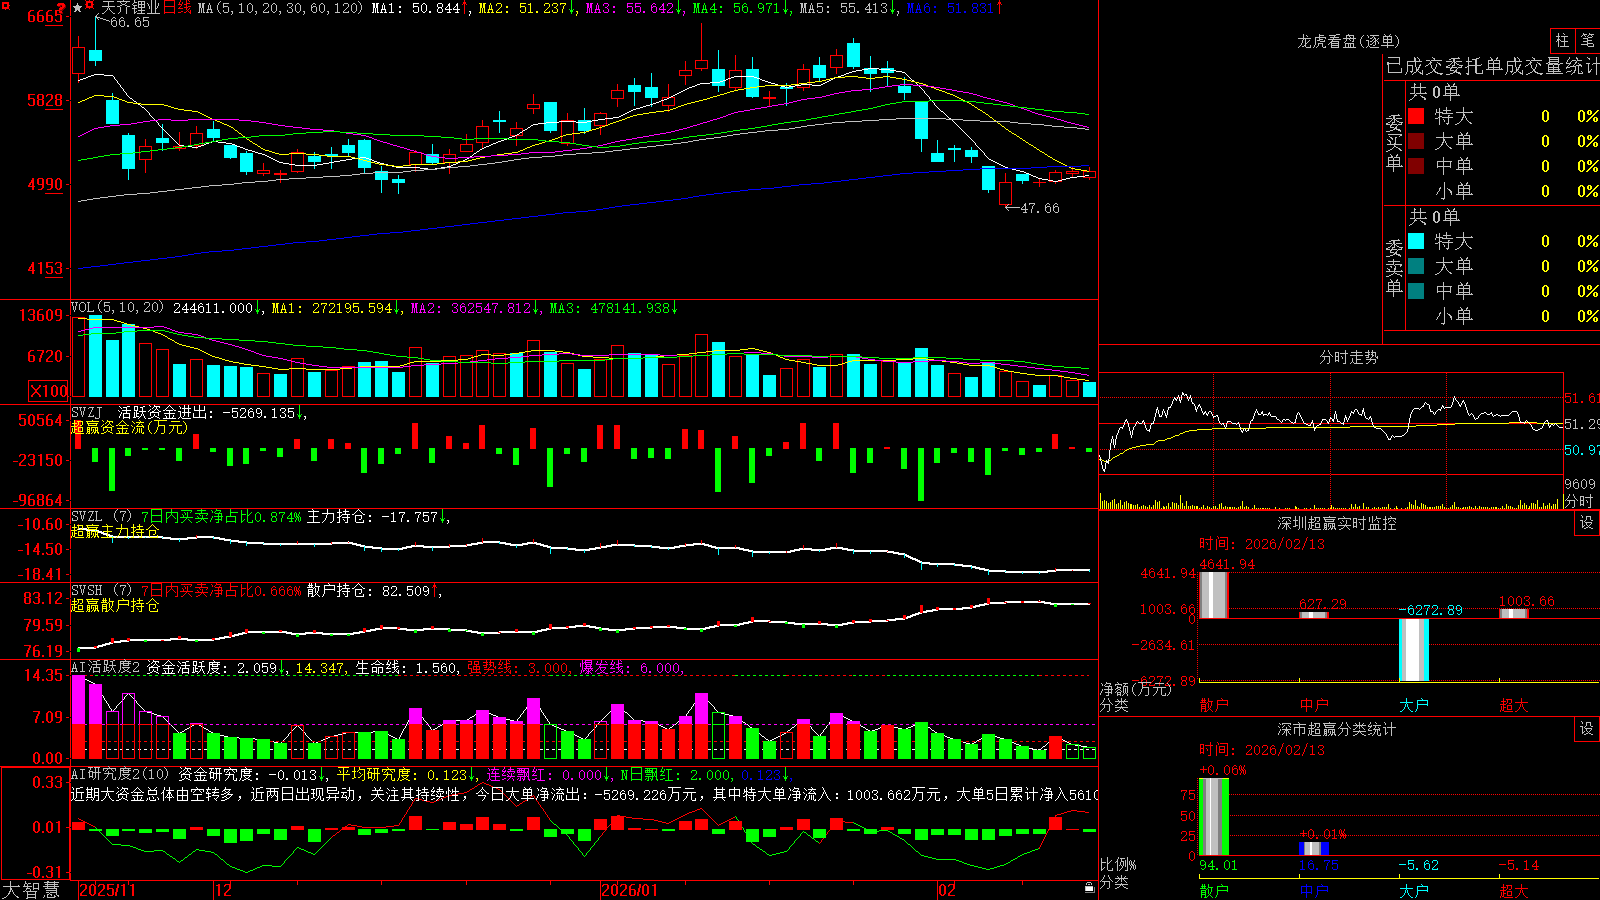Click the dark red 大单 buy-order swatch

1416,141
